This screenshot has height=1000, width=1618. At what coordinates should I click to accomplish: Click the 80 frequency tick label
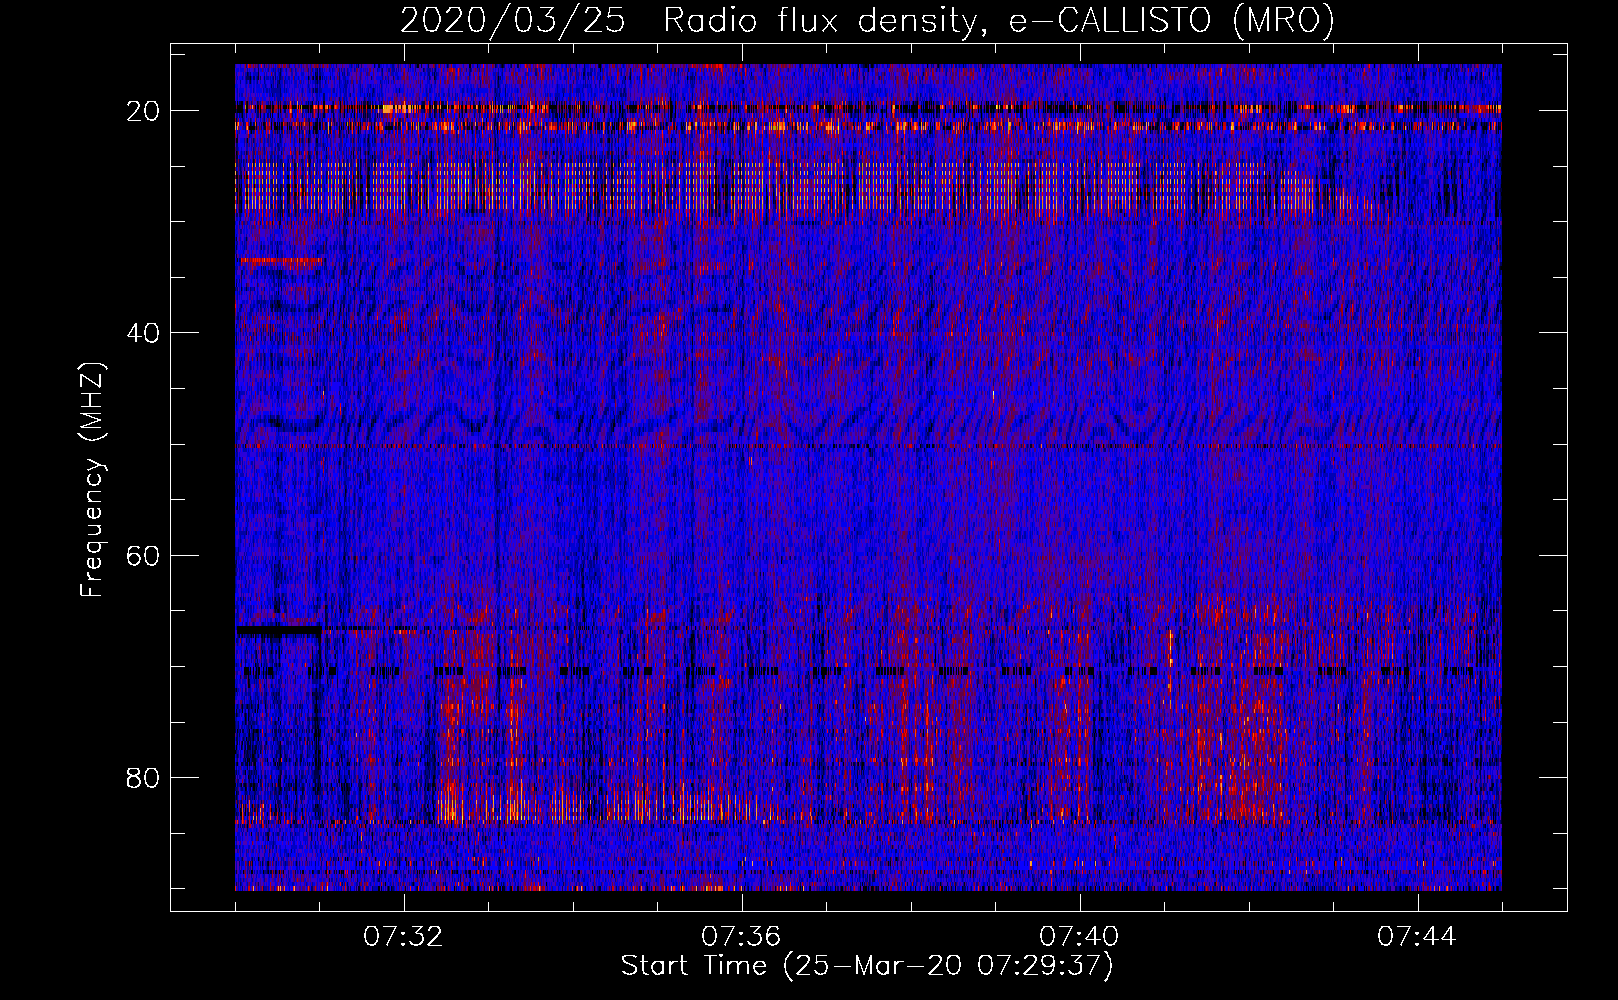tap(143, 777)
